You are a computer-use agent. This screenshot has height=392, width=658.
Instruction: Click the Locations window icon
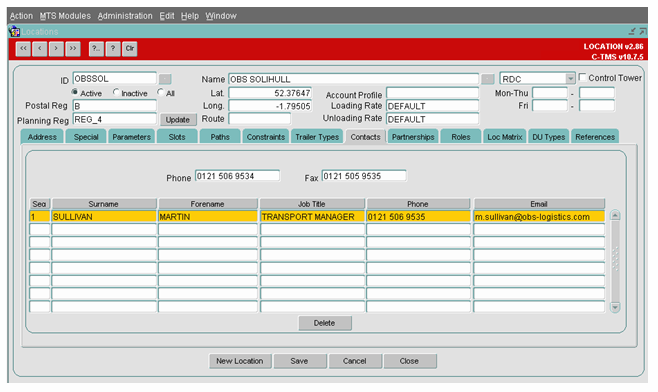(x=14, y=31)
